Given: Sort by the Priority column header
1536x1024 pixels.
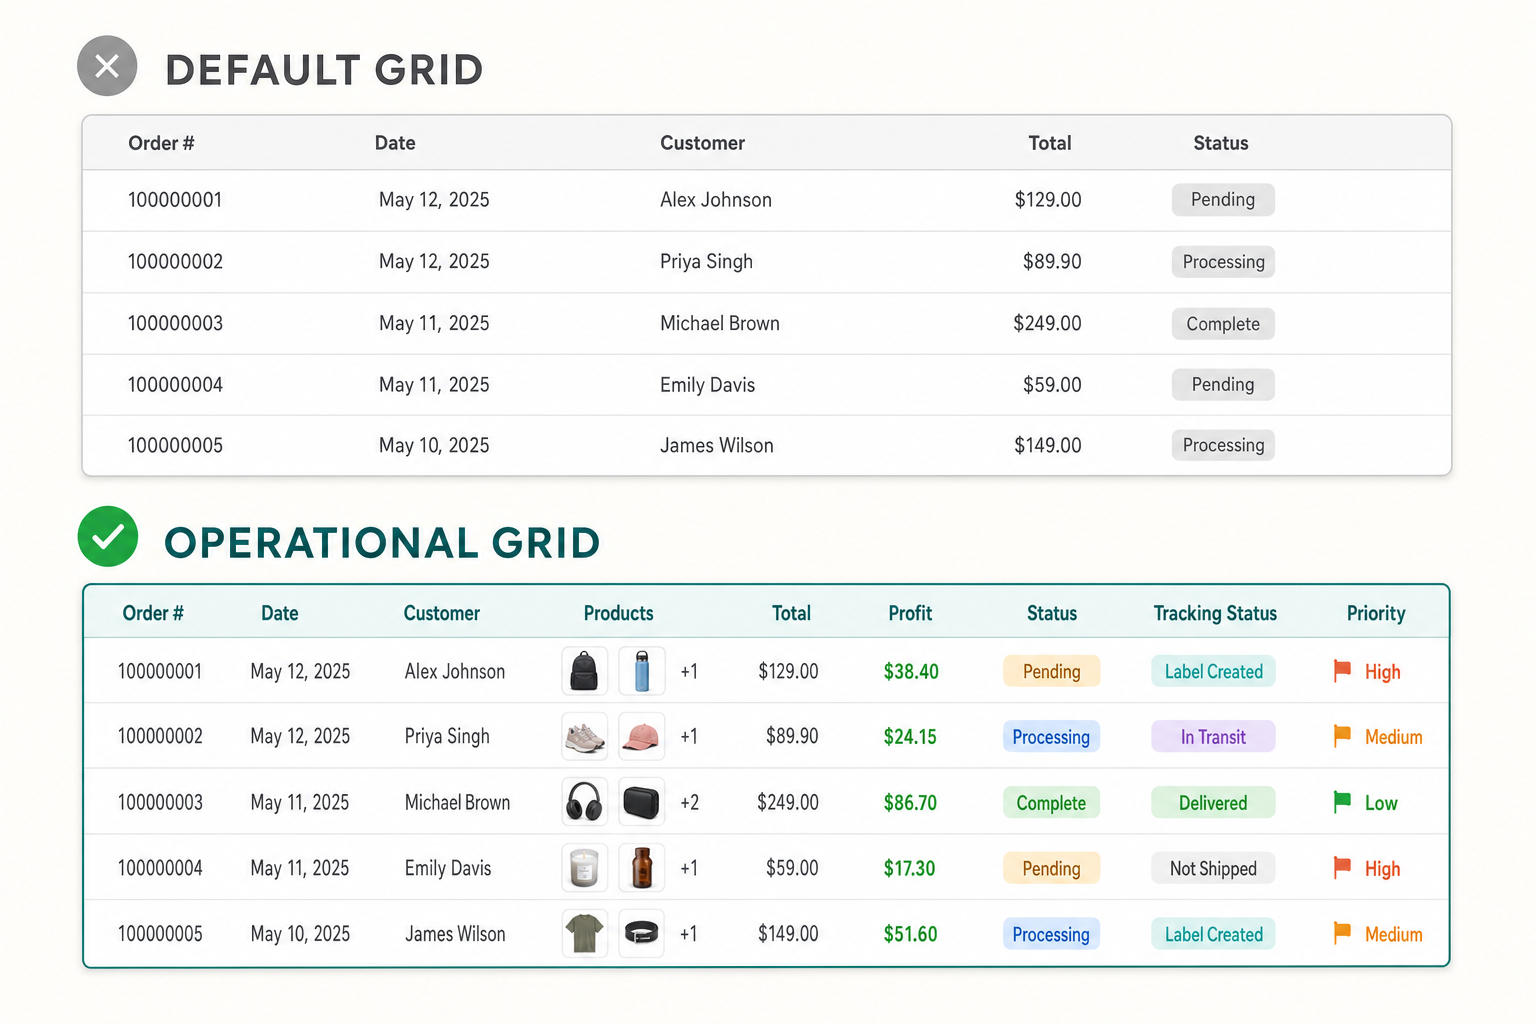Looking at the screenshot, I should pyautogui.click(x=1376, y=613).
